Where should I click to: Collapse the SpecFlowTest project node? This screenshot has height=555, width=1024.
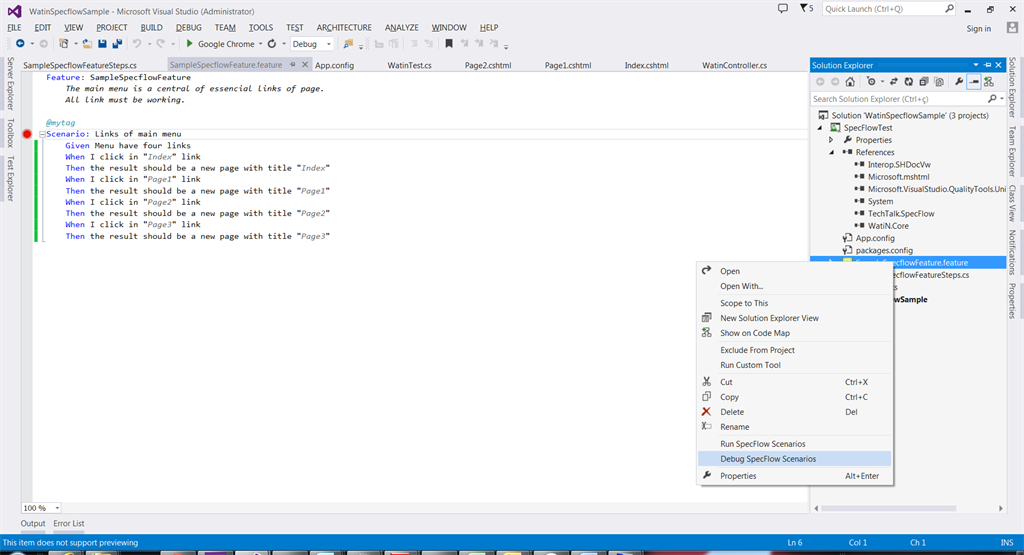coord(820,128)
